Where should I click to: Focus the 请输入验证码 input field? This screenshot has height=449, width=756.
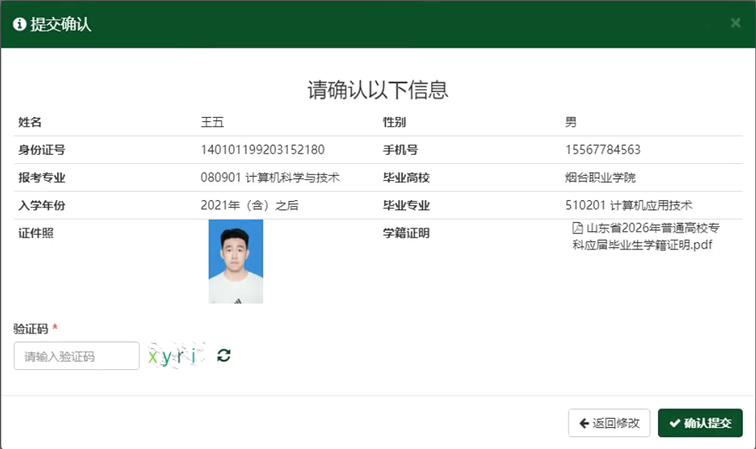point(76,356)
